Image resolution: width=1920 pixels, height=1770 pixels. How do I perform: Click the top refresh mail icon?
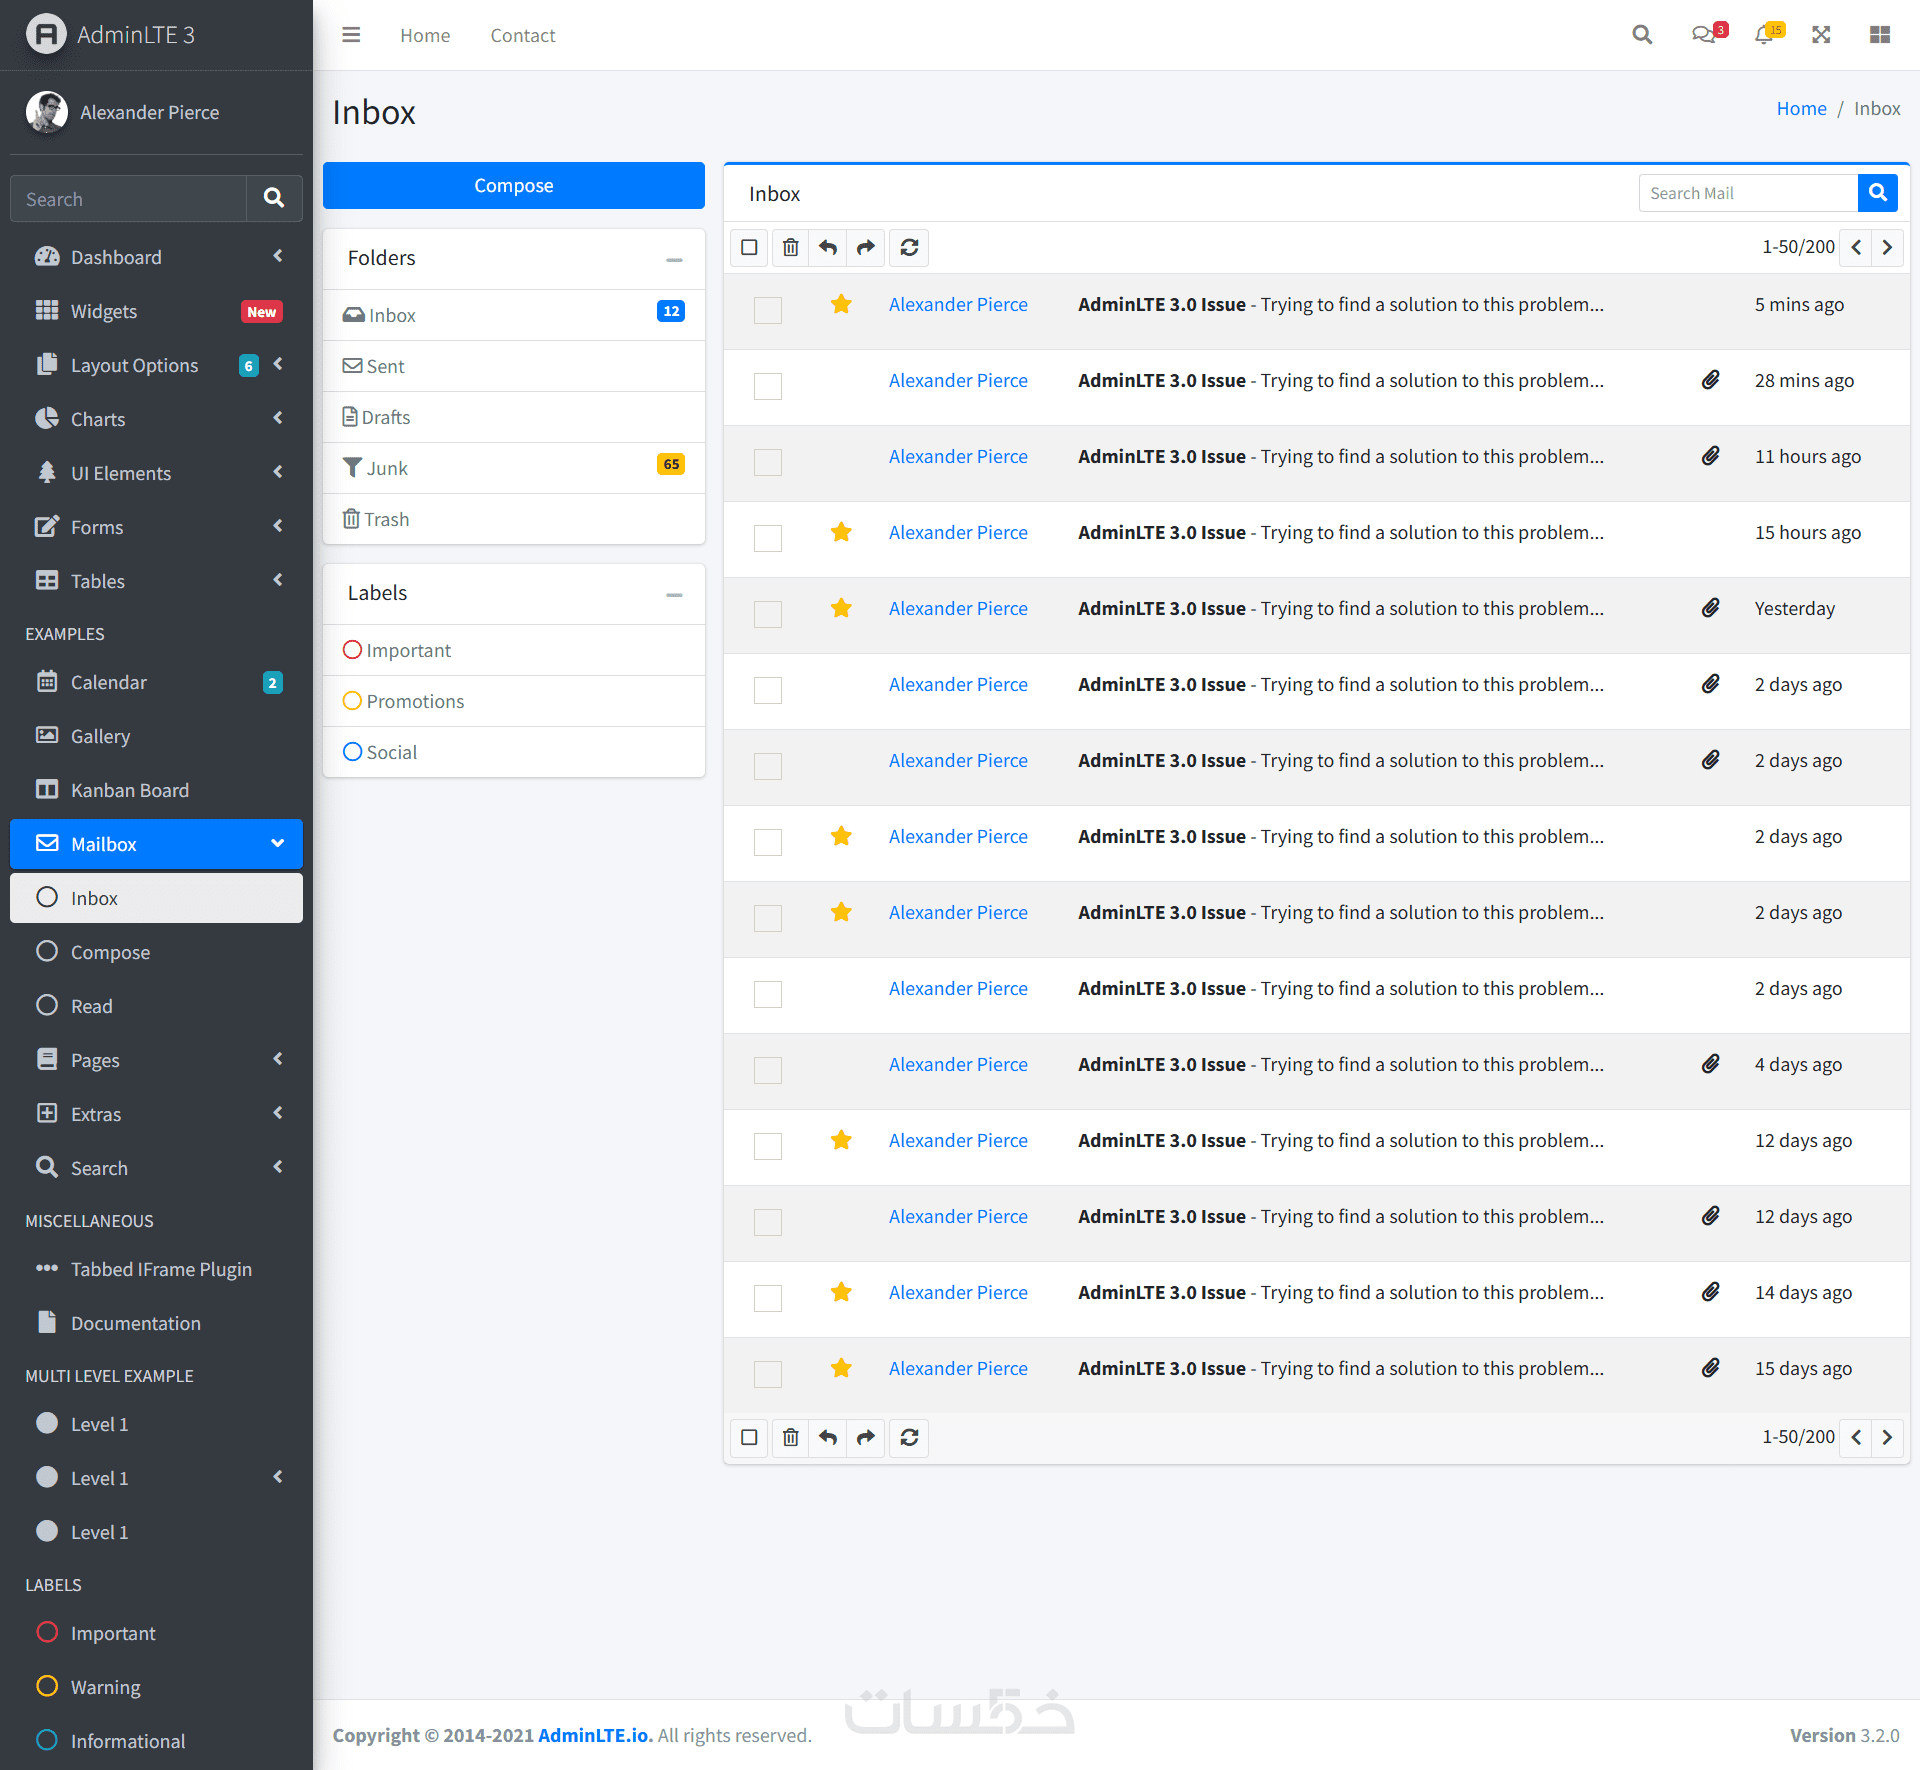click(909, 247)
